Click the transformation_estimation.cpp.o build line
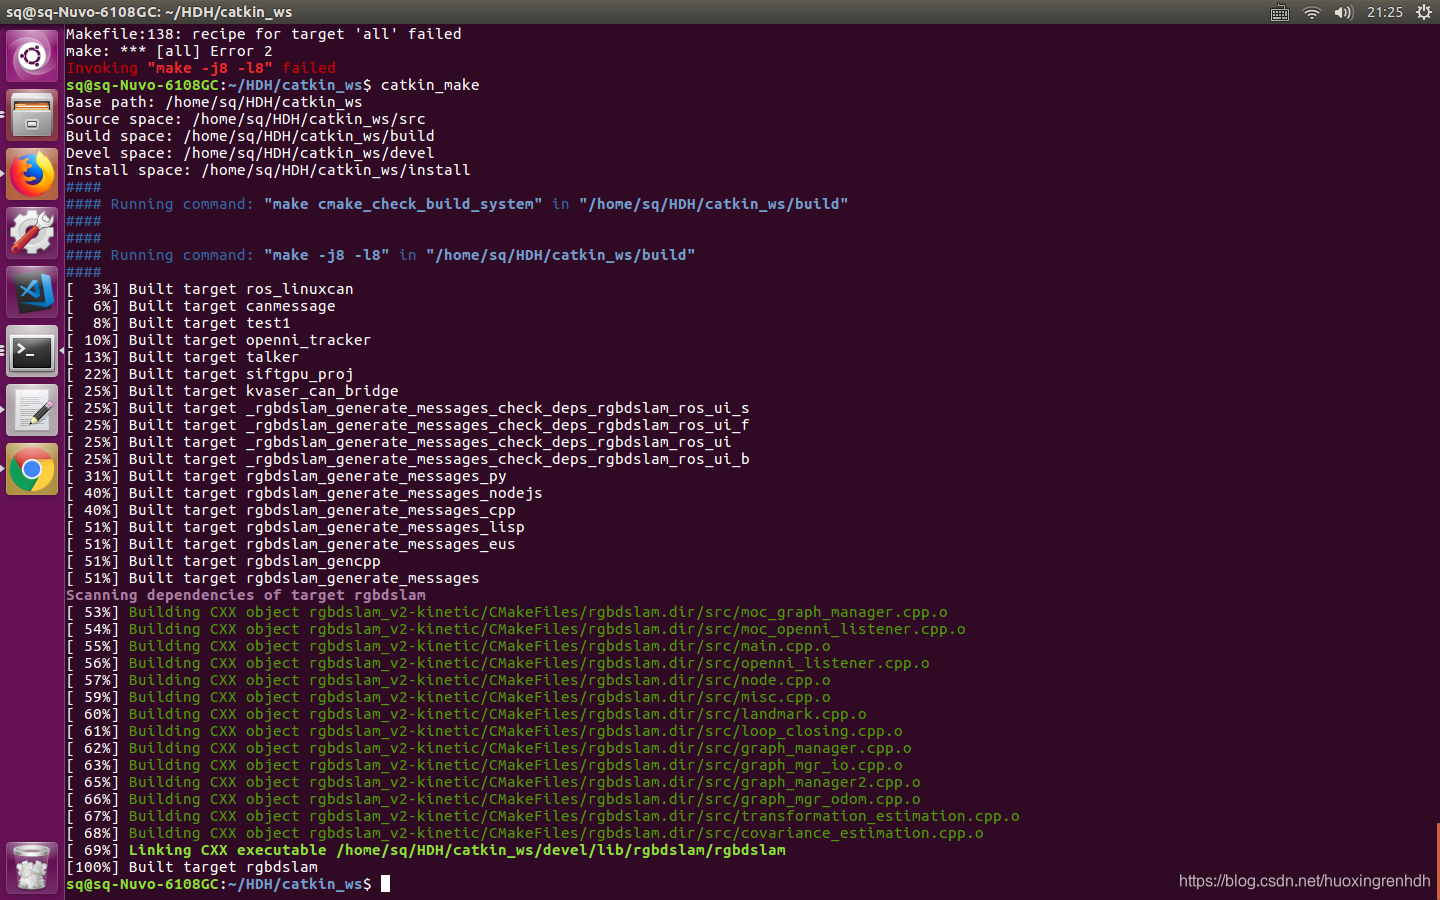Image resolution: width=1440 pixels, height=900 pixels. [x=543, y=816]
